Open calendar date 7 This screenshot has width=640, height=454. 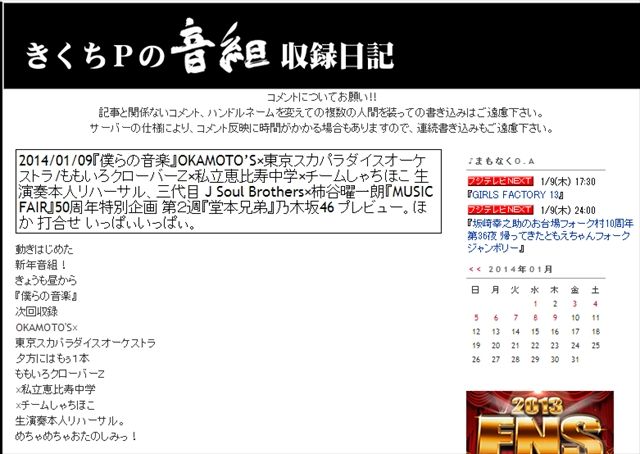516,318
